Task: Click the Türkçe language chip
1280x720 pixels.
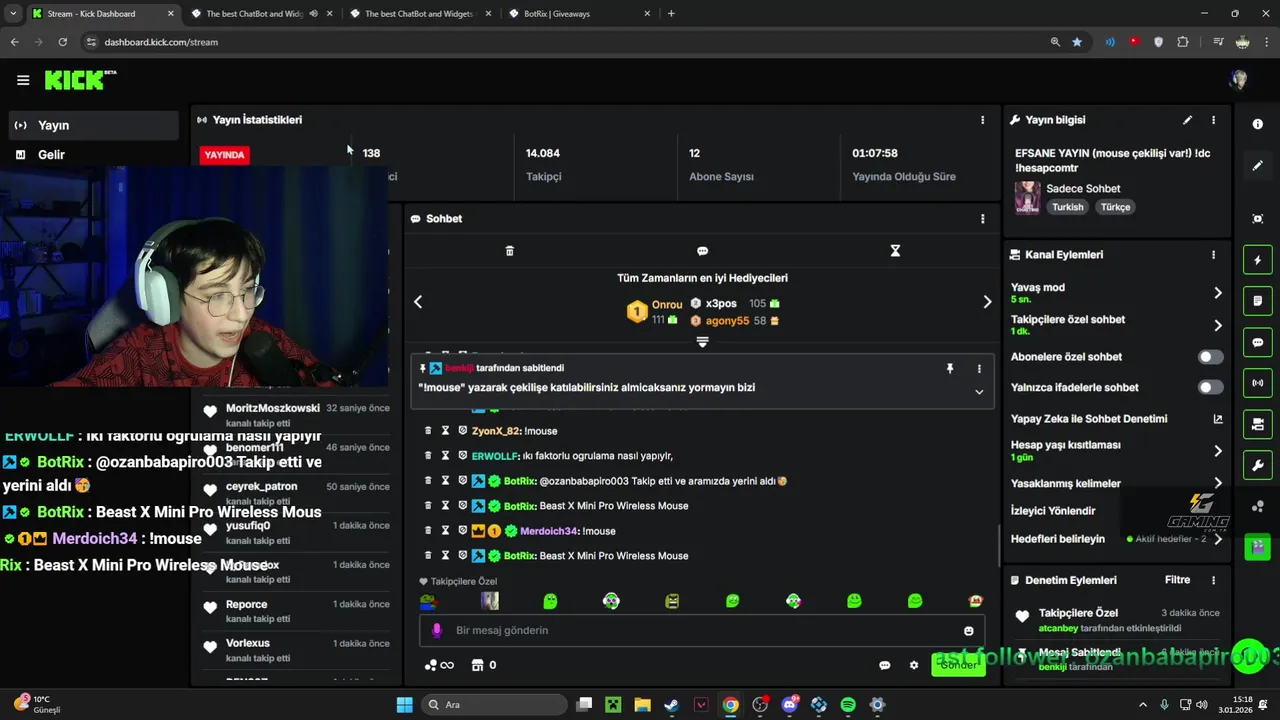Action: coord(1115,207)
